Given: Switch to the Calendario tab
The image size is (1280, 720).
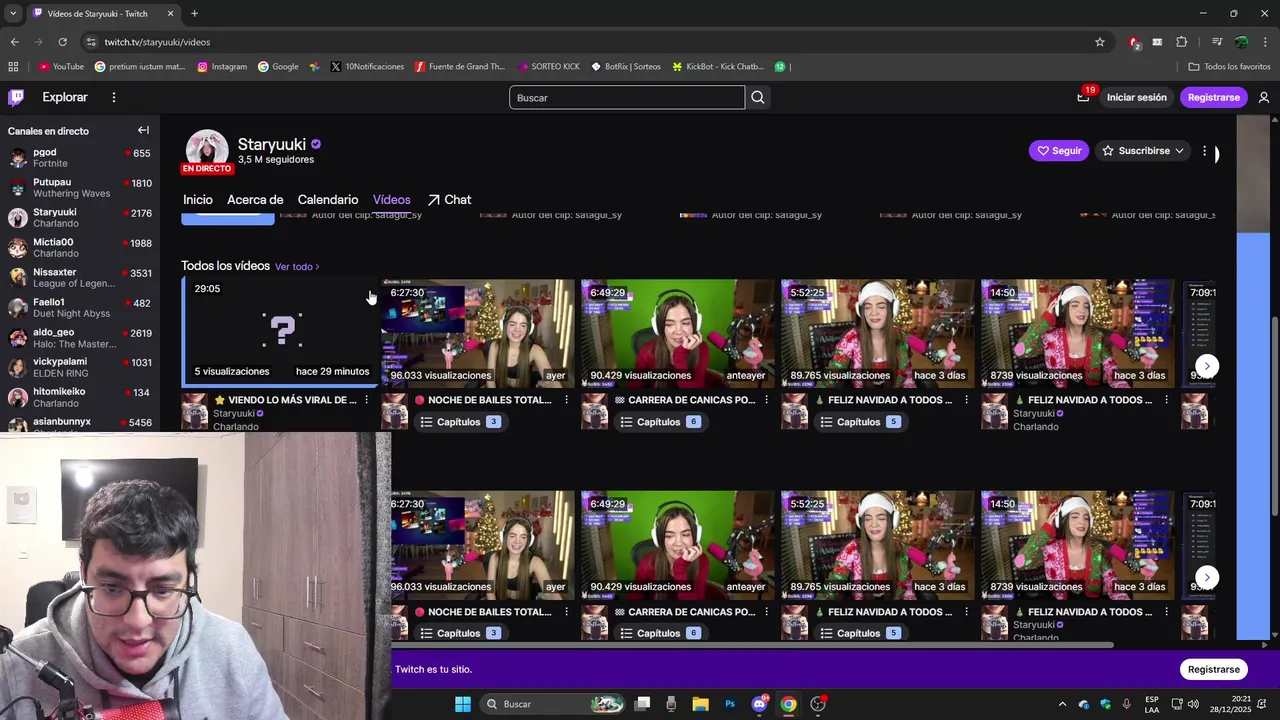Looking at the screenshot, I should (x=328, y=200).
